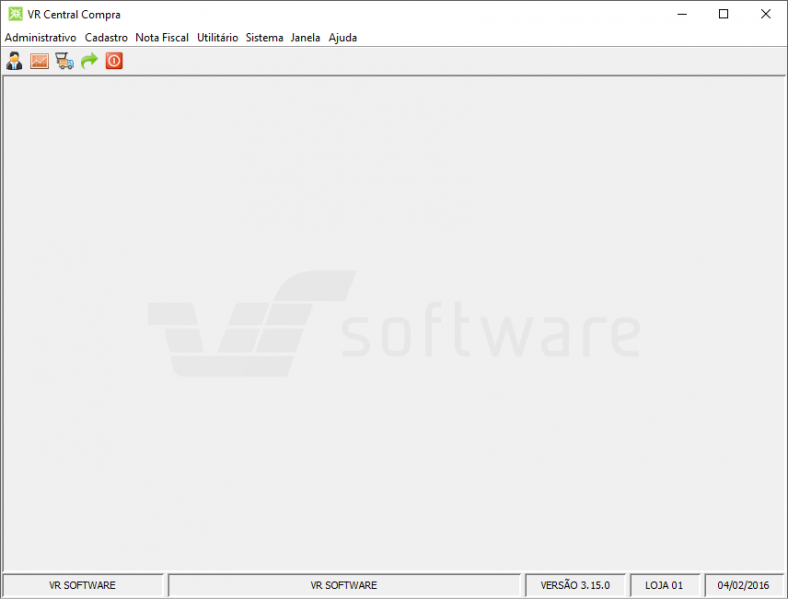This screenshot has height=599, width=788.
Task: Select the Sistema menu
Action: [x=264, y=37]
